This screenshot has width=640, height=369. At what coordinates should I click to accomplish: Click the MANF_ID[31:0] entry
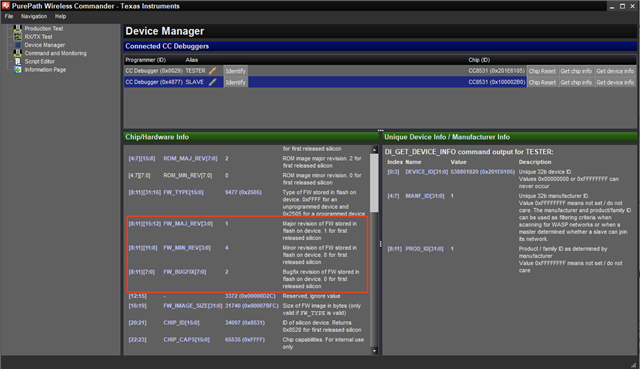[424, 196]
